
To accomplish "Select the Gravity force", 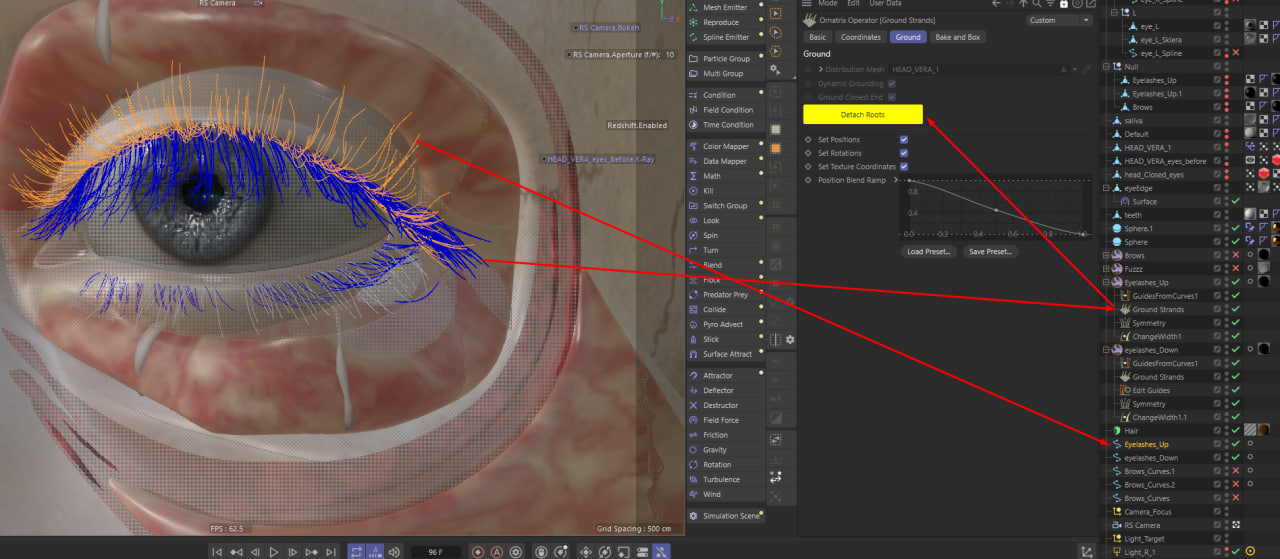I will 715,450.
